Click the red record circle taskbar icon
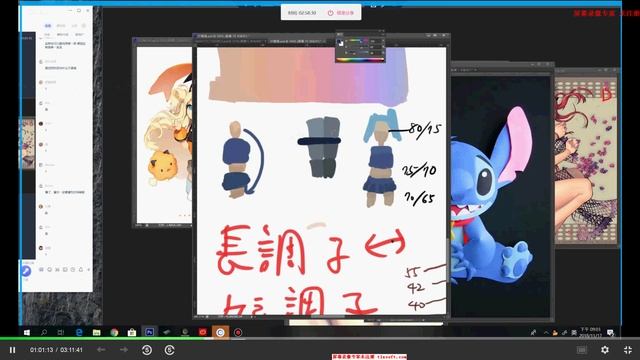Image resolution: width=640 pixels, height=360 pixels. click(x=238, y=332)
